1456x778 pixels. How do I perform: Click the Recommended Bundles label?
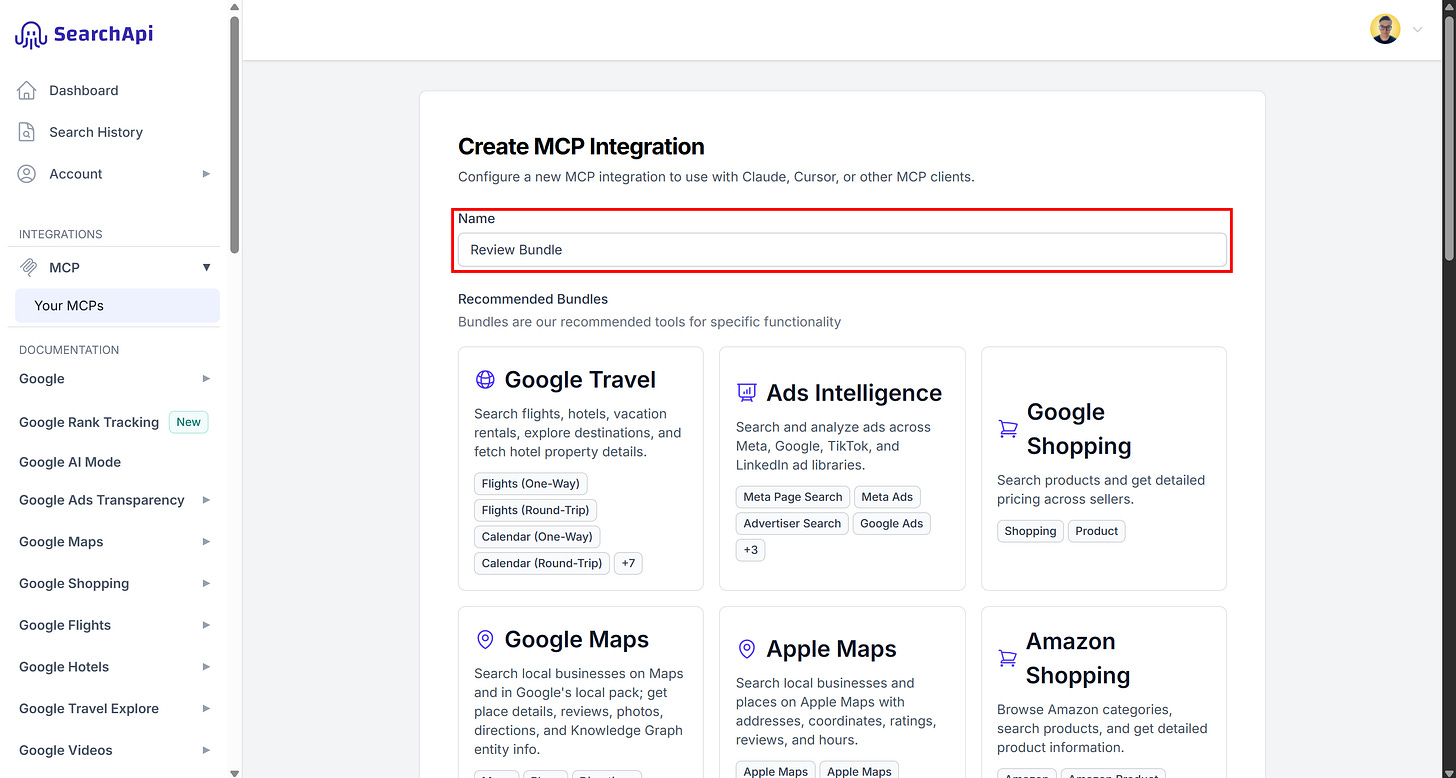(x=533, y=299)
